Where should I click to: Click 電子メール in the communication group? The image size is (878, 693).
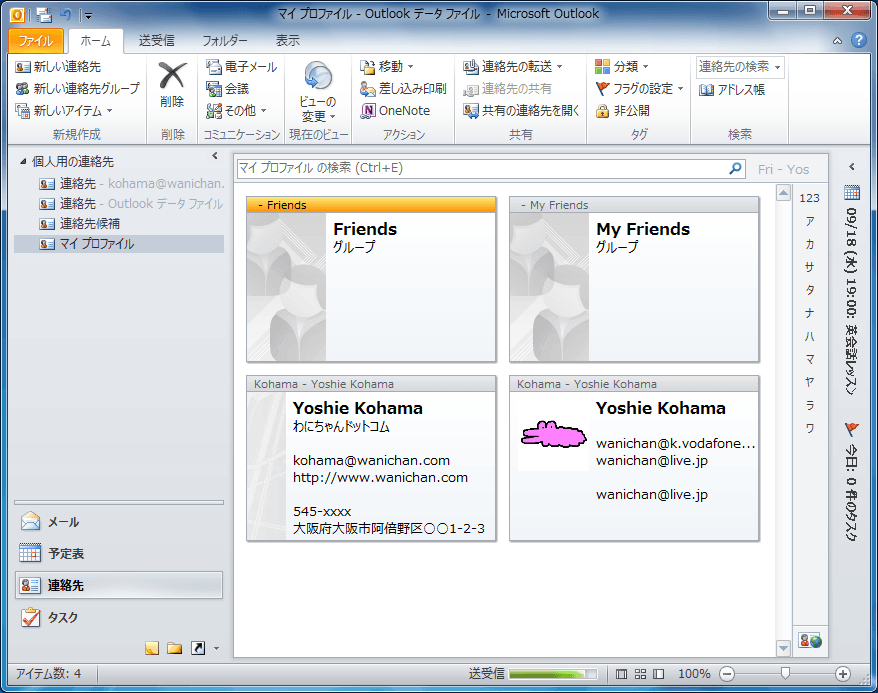pos(241,67)
